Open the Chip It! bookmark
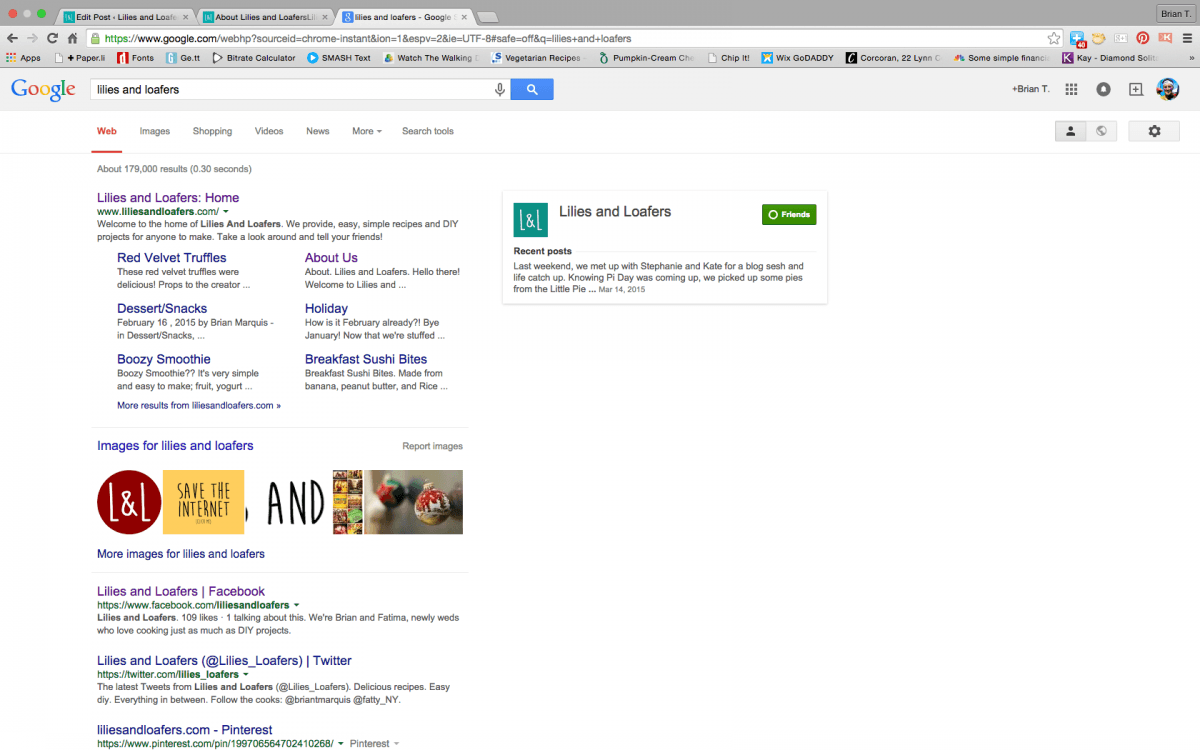The image size is (1200, 750). coord(727,58)
